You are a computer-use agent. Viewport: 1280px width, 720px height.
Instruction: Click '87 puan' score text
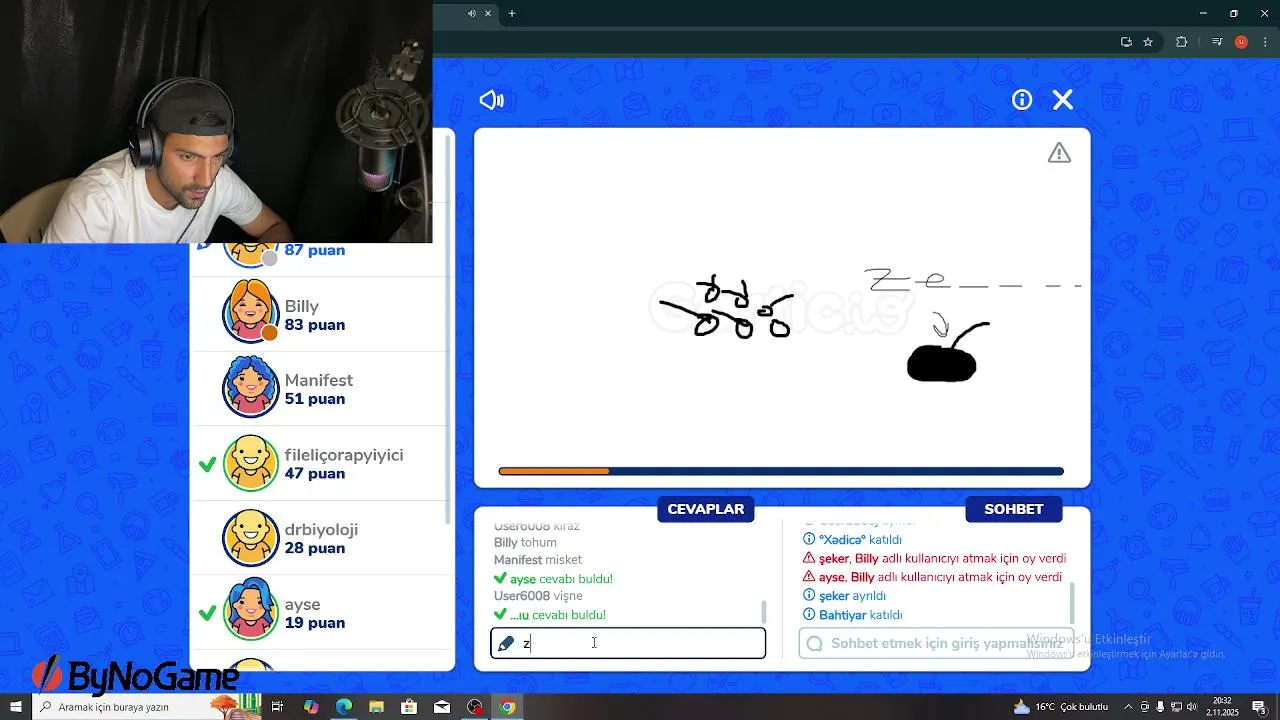coord(315,250)
